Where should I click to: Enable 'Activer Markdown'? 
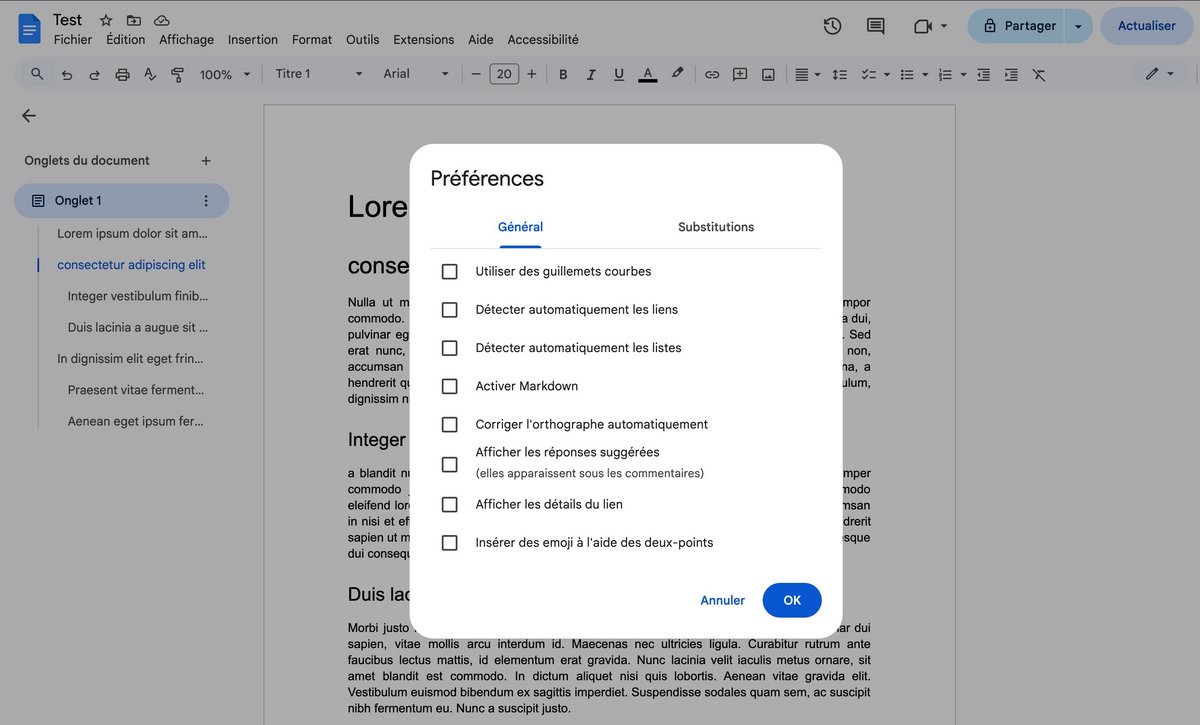pyautogui.click(x=449, y=385)
